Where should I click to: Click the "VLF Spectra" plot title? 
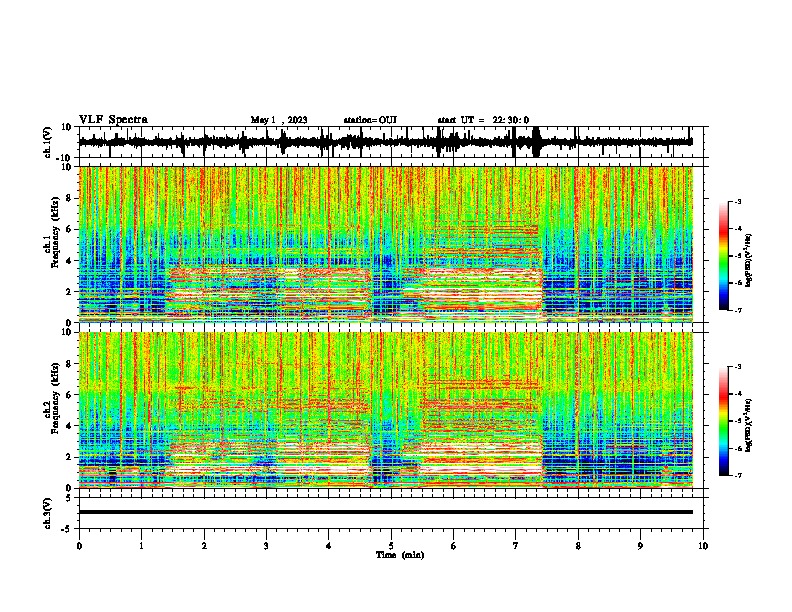113,120
